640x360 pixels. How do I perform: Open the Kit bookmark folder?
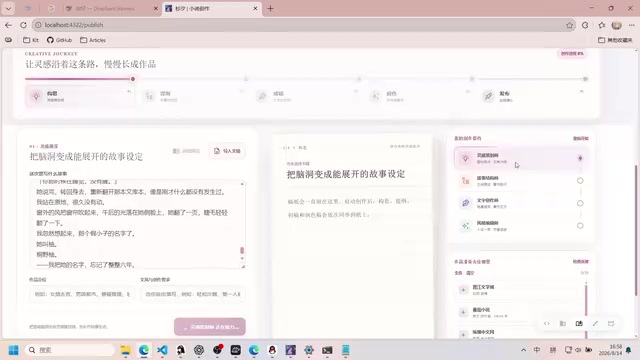[x=31, y=40]
